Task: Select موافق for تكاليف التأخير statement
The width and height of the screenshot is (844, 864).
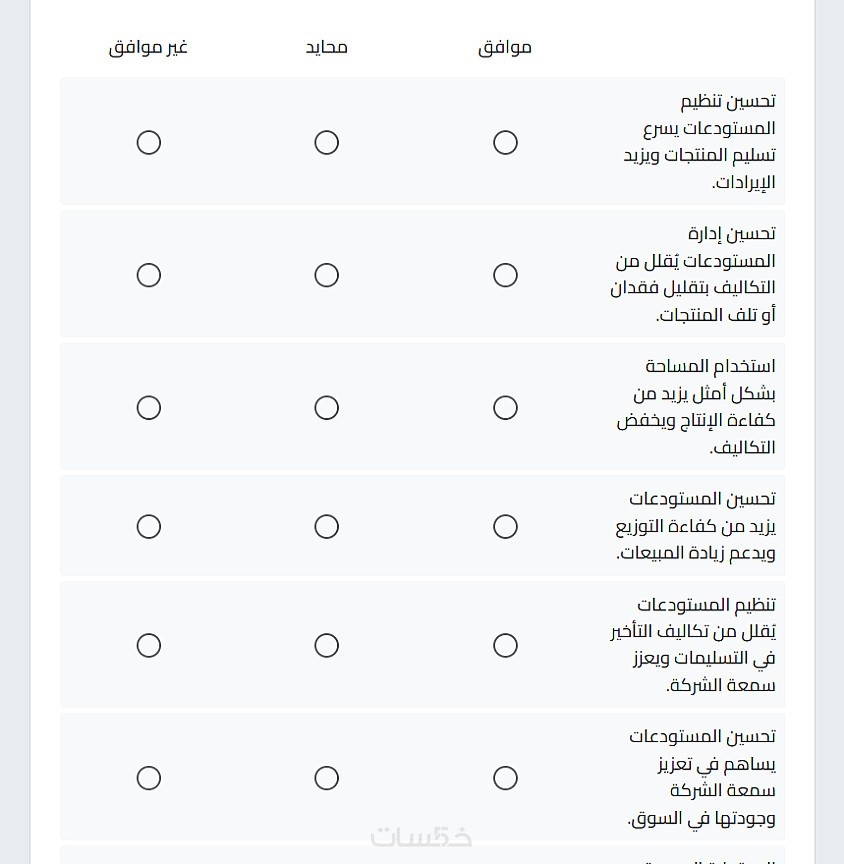Action: pos(505,646)
